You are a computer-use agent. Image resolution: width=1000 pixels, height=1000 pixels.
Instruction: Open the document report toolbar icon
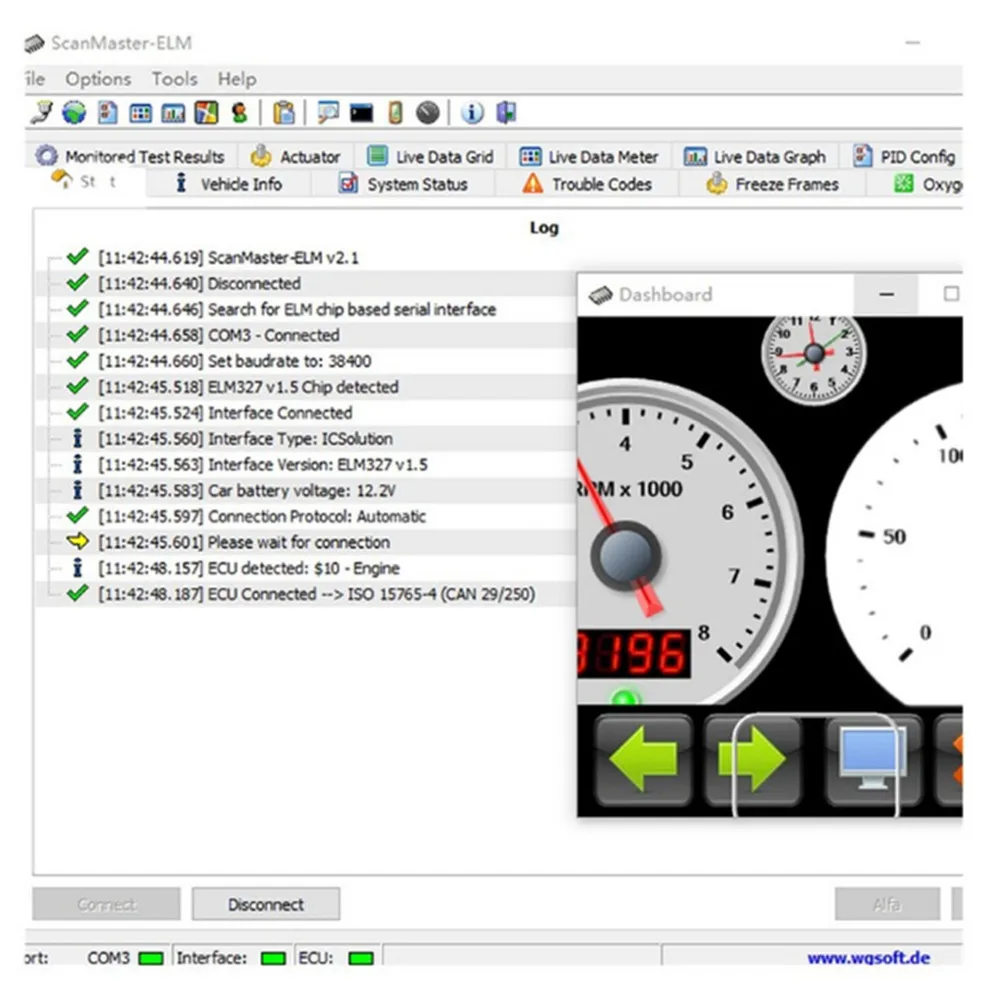point(107,113)
